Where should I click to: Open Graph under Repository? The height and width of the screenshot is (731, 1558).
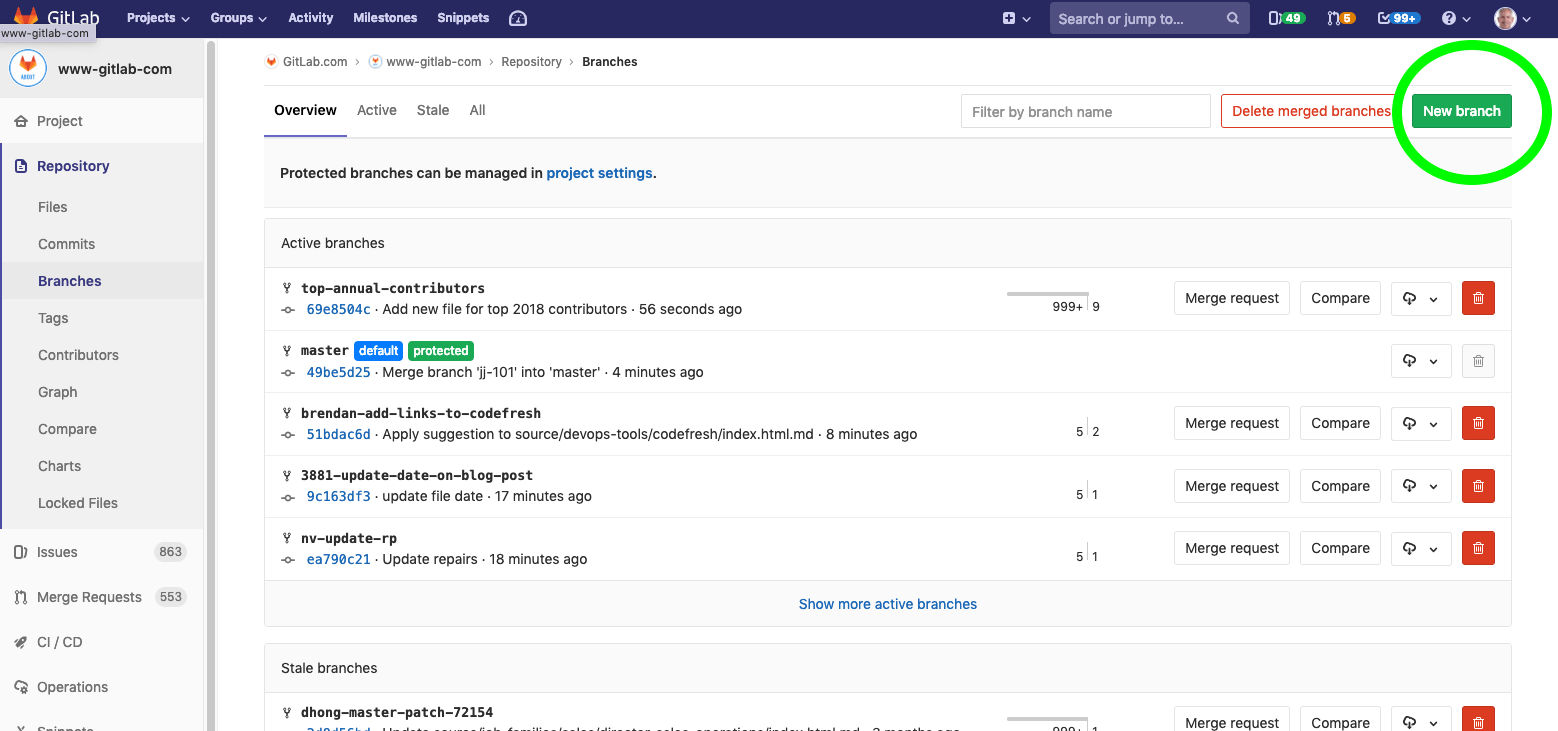coord(58,392)
